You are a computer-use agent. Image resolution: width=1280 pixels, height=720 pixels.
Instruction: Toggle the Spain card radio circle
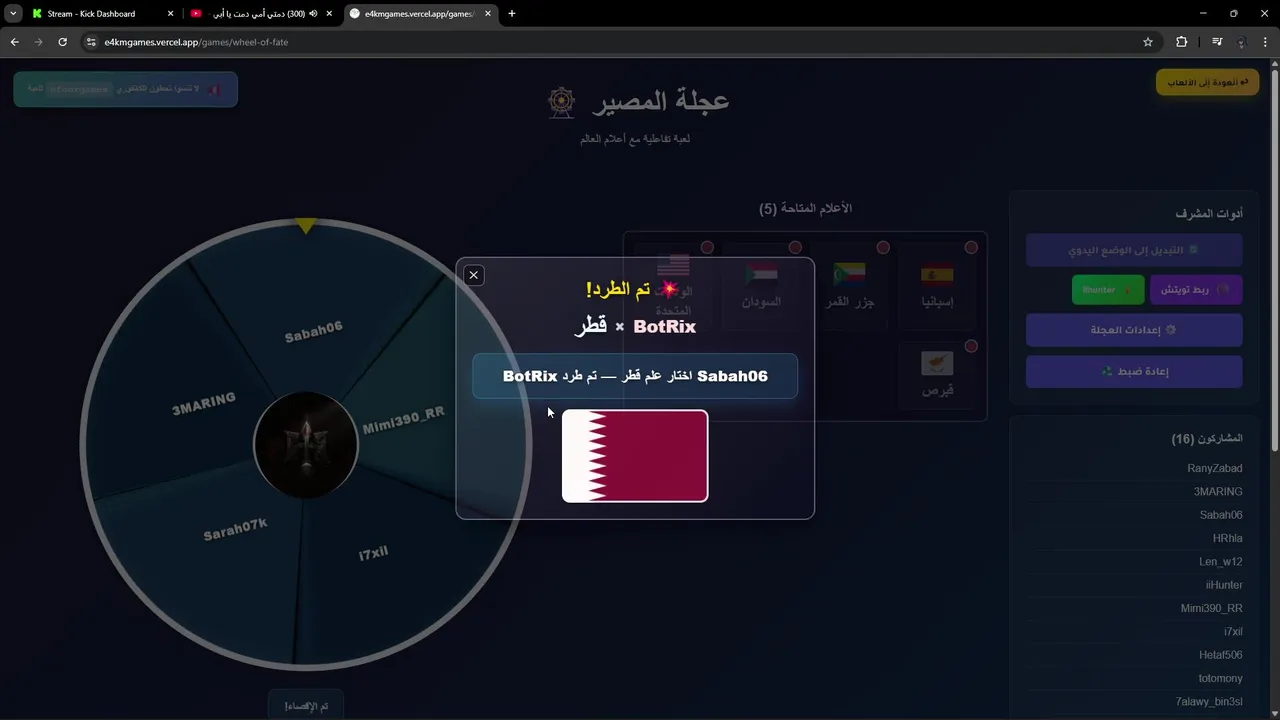971,247
